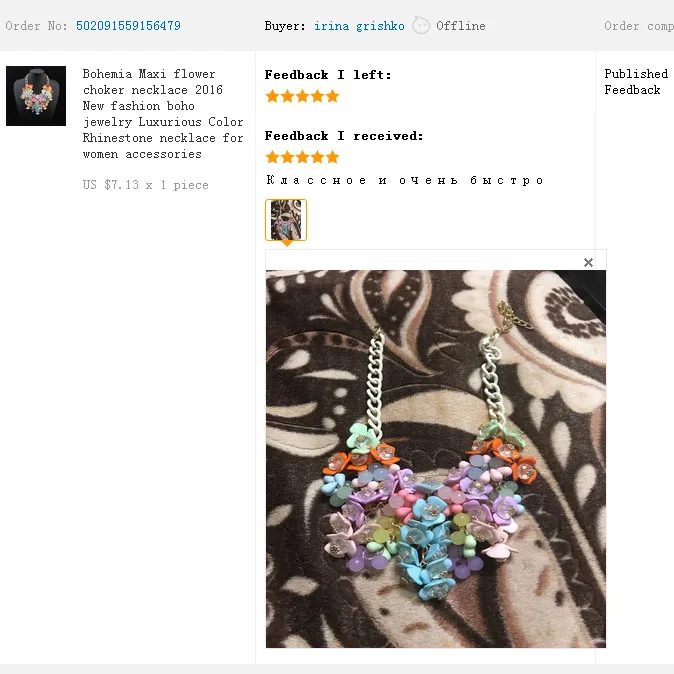Click middle star under Feedback I left
Viewport: 674px width, 674px height.
(302, 96)
